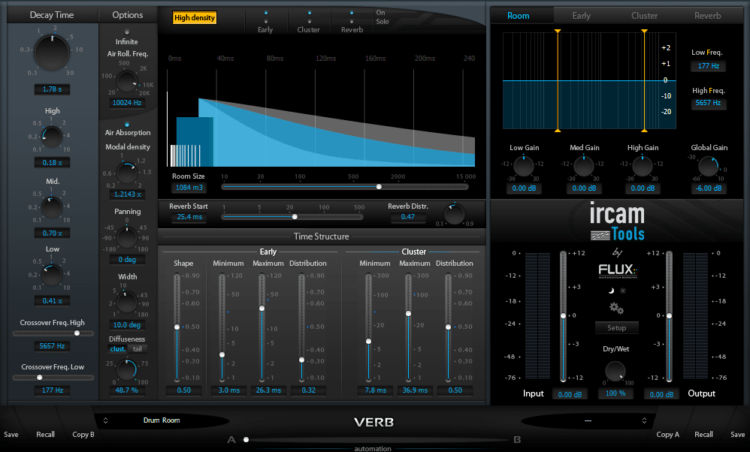Click the Output gain fader handle
Image resolution: width=750 pixels, height=452 pixels.
point(669,316)
